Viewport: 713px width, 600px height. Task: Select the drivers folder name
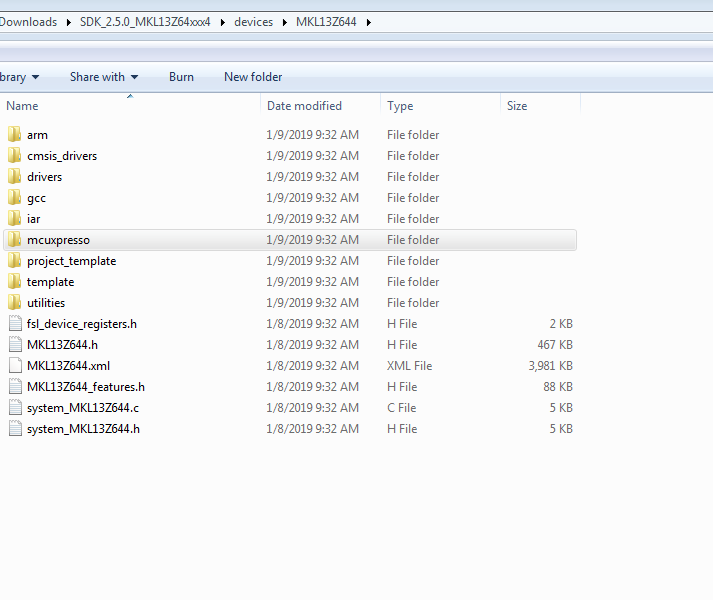[x=44, y=177]
